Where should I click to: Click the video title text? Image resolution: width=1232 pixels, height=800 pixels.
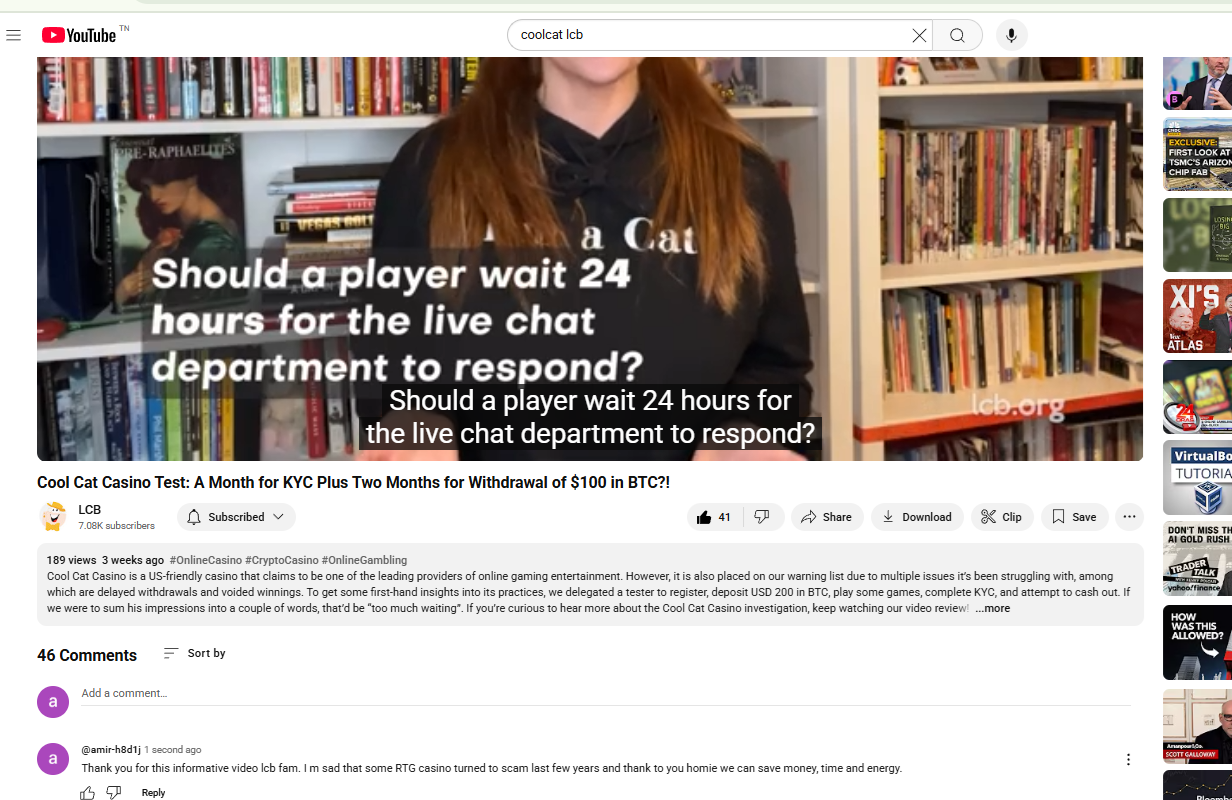tap(353, 483)
